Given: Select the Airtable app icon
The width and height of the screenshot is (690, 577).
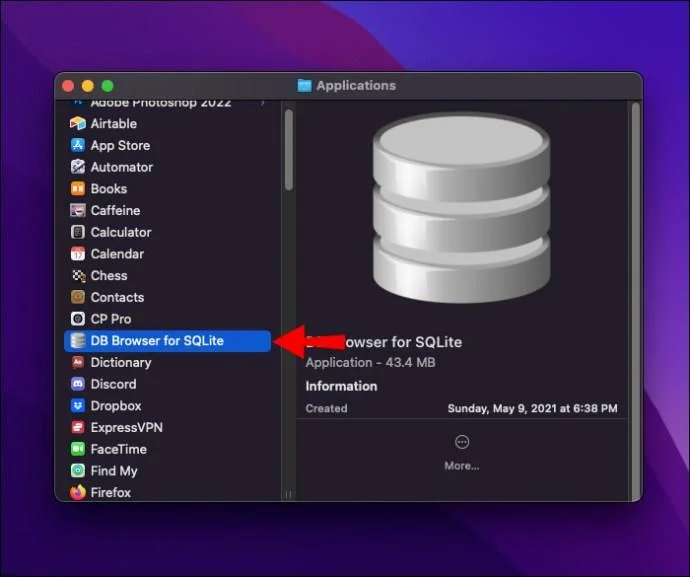Looking at the screenshot, I should [78, 123].
